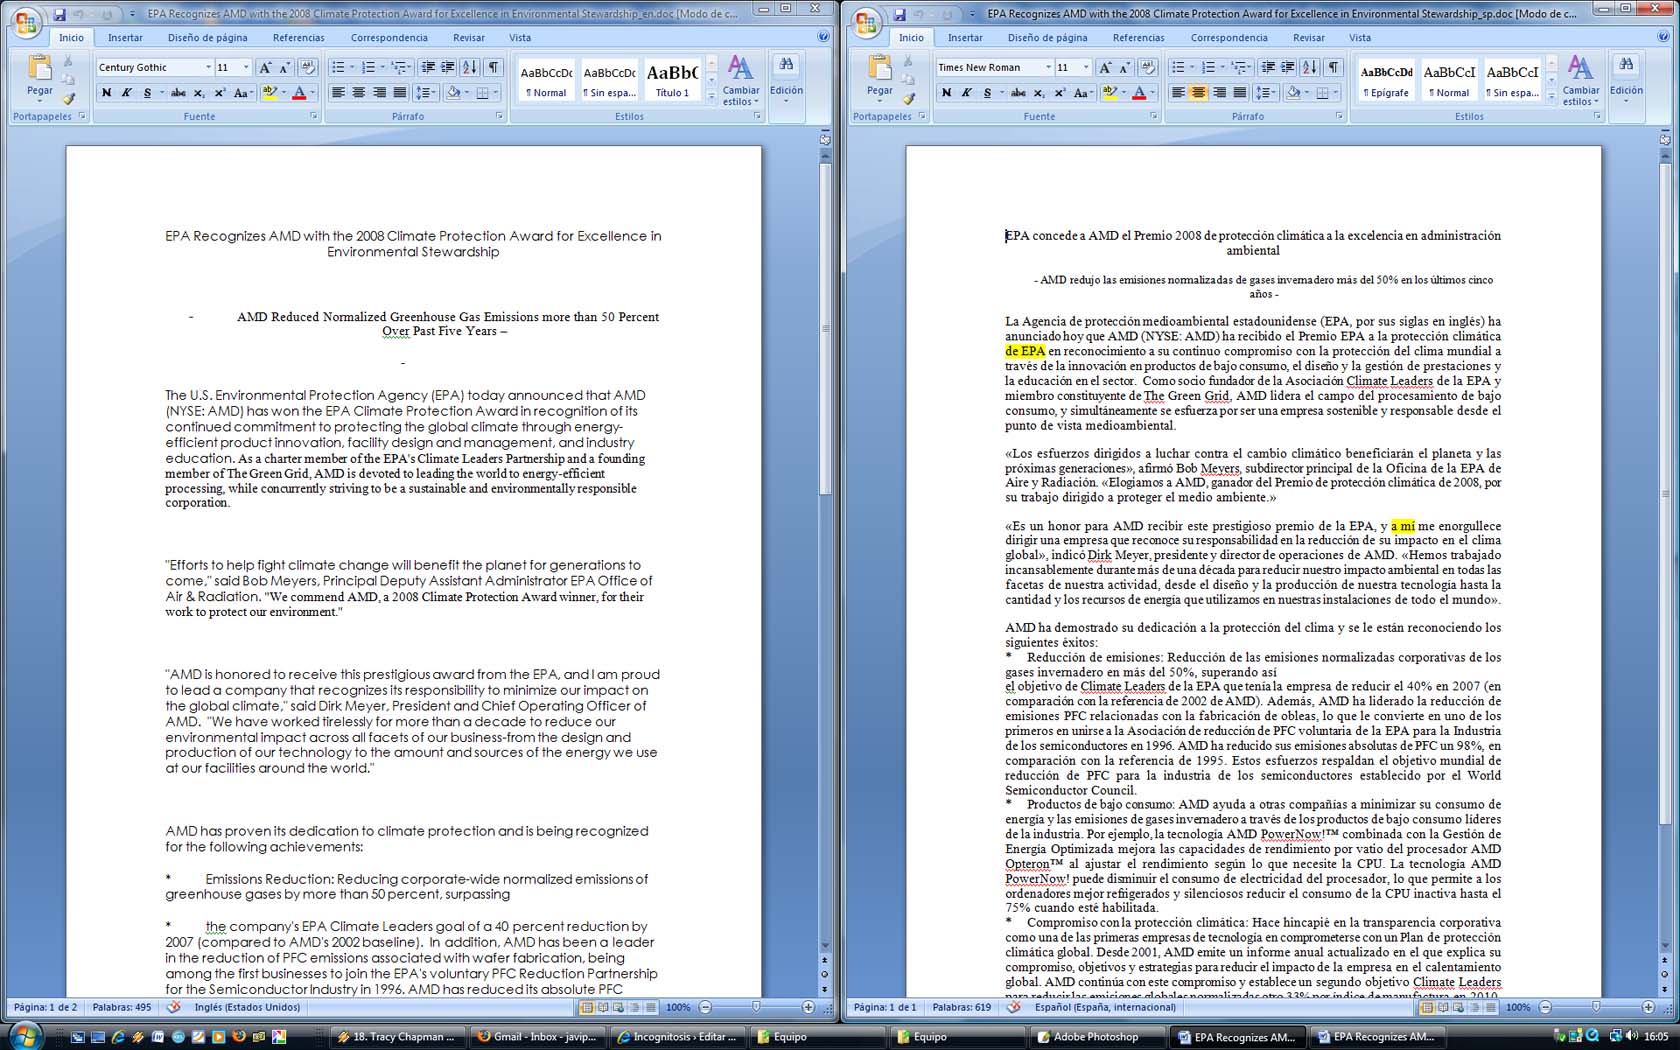Apply superscript in left window
Image resolution: width=1680 pixels, height=1050 pixels.
[x=220, y=93]
